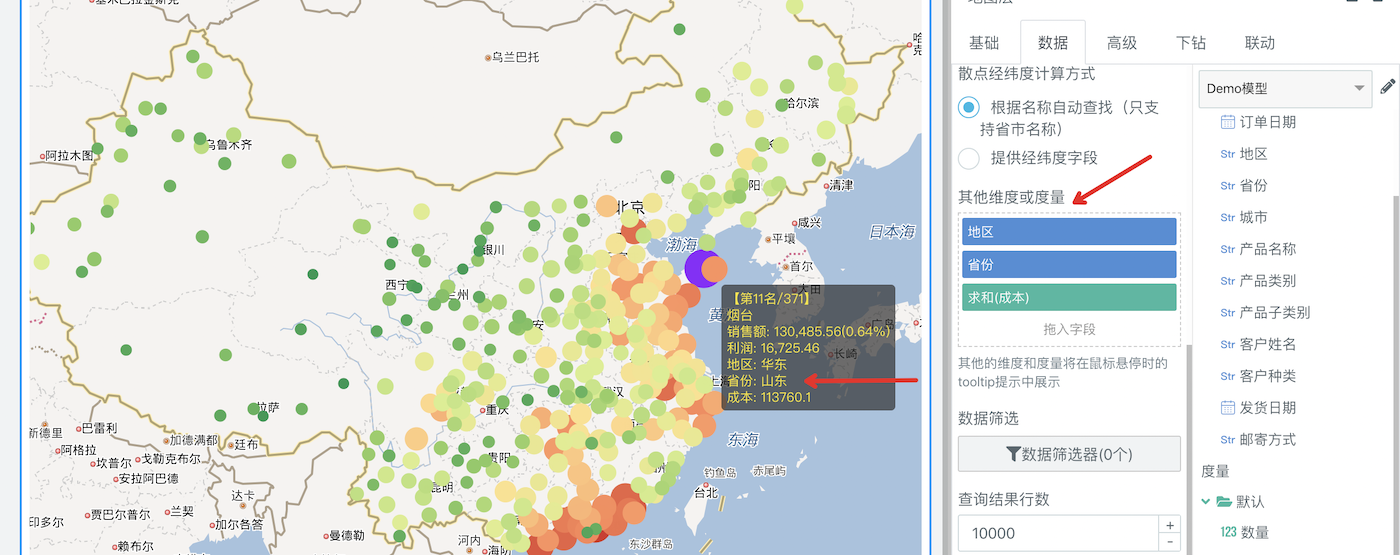Select the 产品名称 field name
This screenshot has width=1400, height=555.
tap(1268, 249)
